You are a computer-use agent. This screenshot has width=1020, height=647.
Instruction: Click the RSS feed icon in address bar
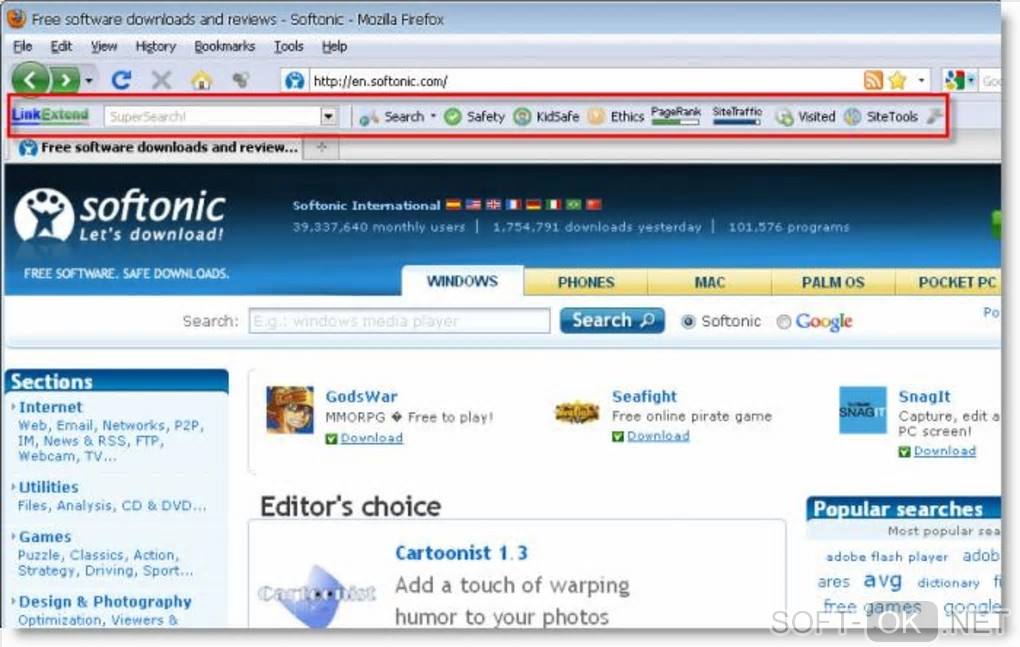(873, 80)
